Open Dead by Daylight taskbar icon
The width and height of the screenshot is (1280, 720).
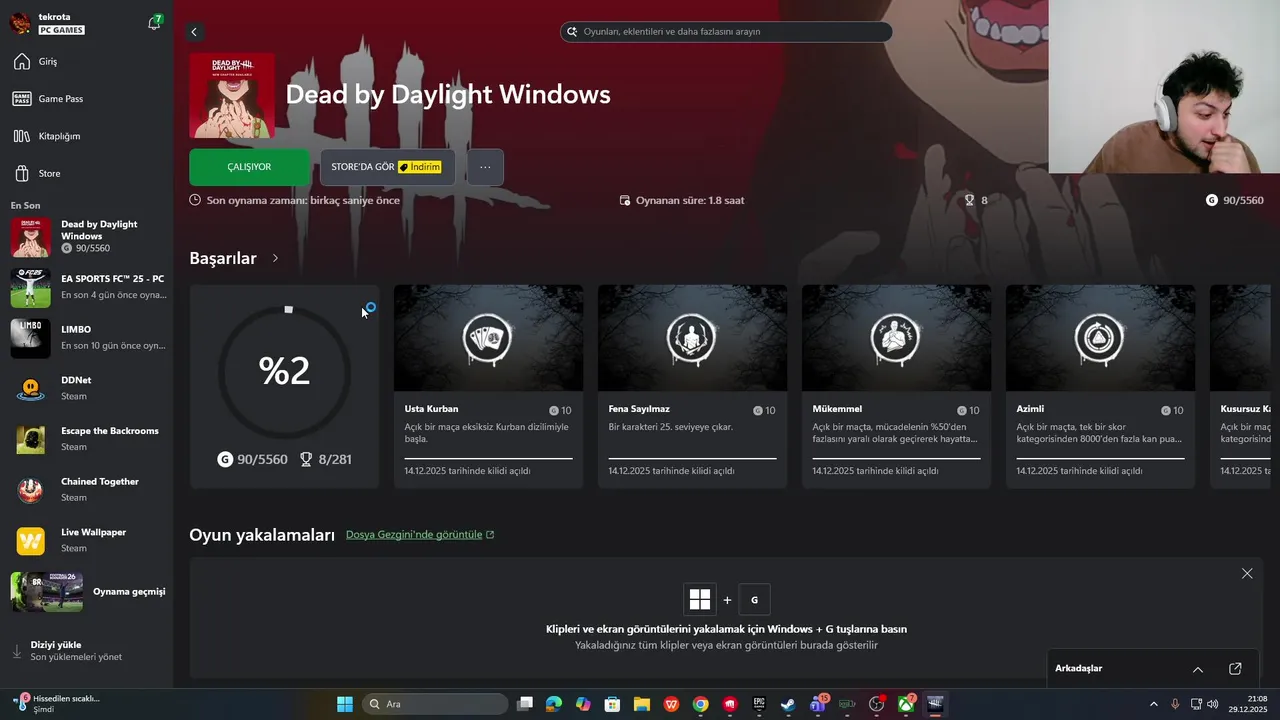coord(936,704)
